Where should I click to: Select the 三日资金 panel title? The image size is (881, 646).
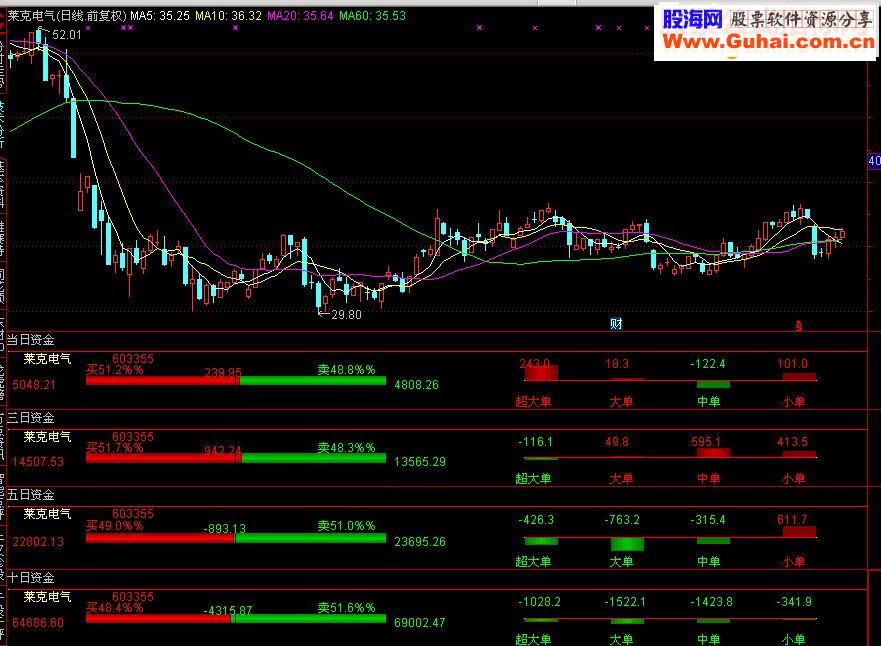point(30,418)
